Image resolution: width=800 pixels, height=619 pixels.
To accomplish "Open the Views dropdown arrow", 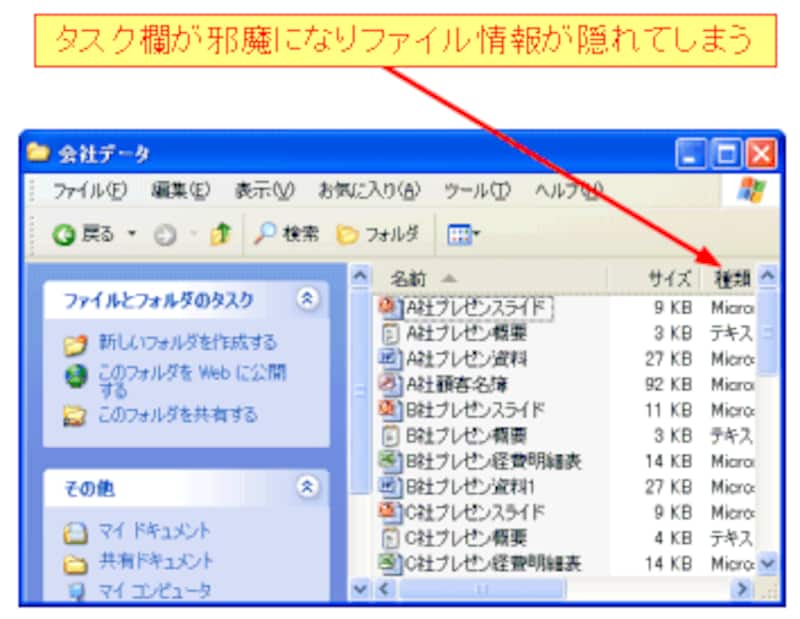I will point(477,234).
